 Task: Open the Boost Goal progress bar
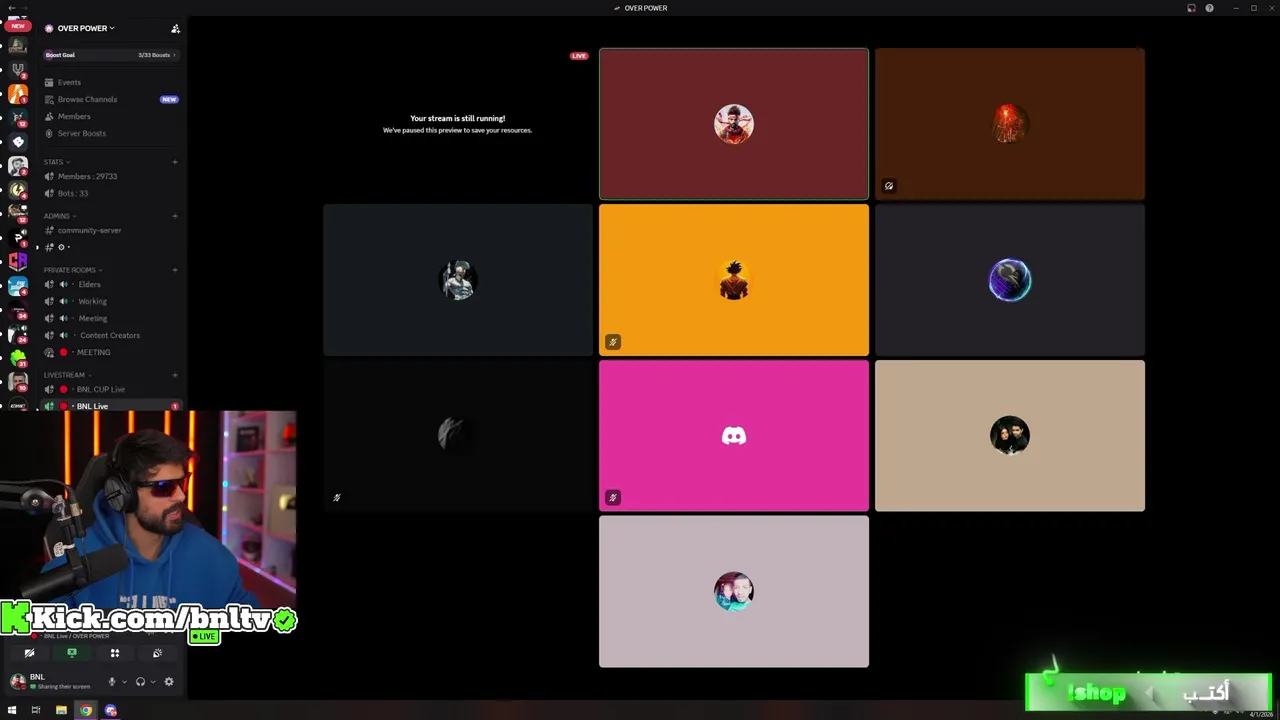tap(111, 55)
